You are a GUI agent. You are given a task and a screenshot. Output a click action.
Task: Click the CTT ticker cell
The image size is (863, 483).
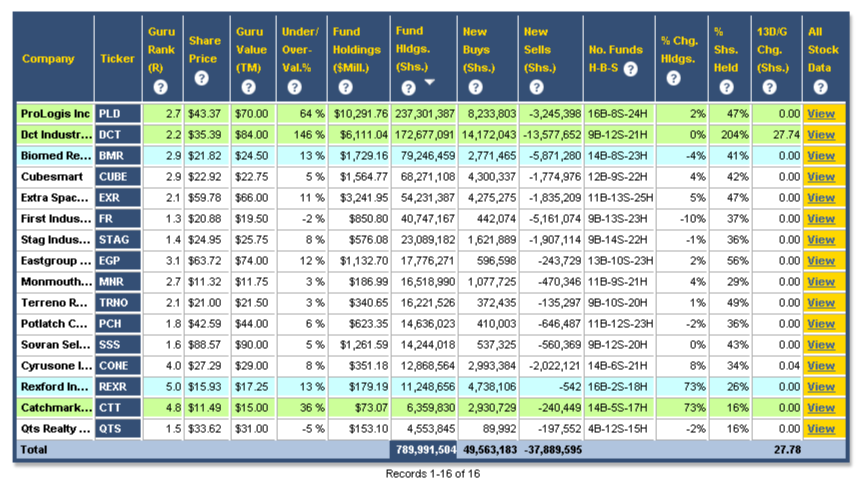[x=118, y=408]
